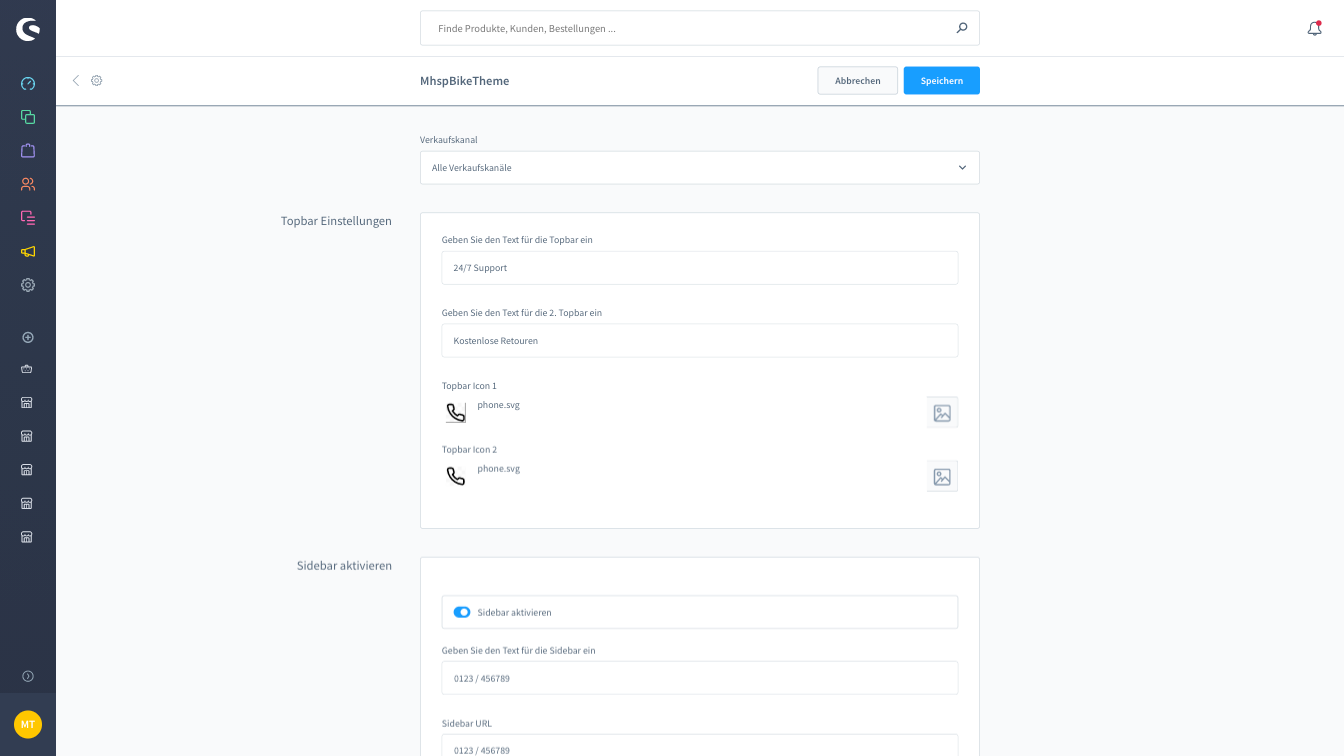Screen dimensions: 1344x756
Task: Go back using the left chevron
Action: (x=76, y=80)
